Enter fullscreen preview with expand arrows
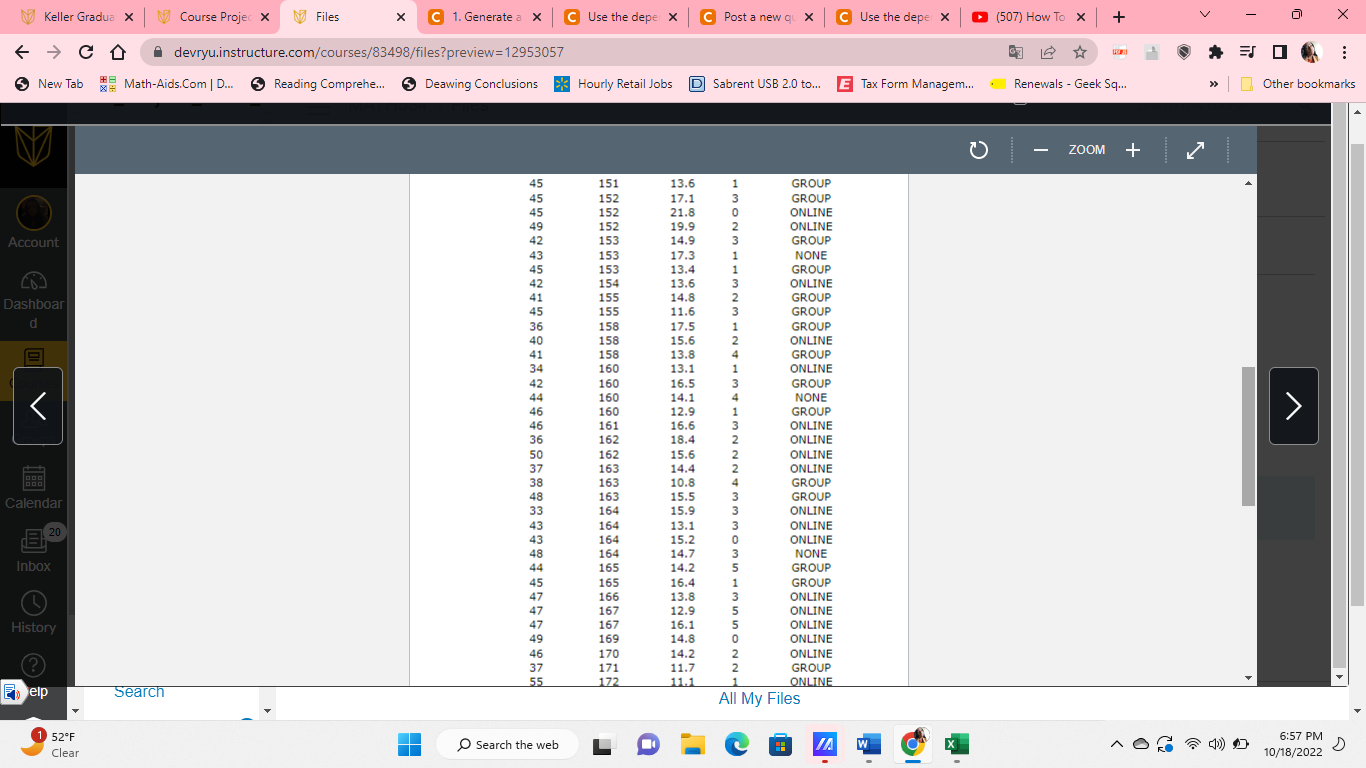This screenshot has width=1366, height=768. 1196,149
